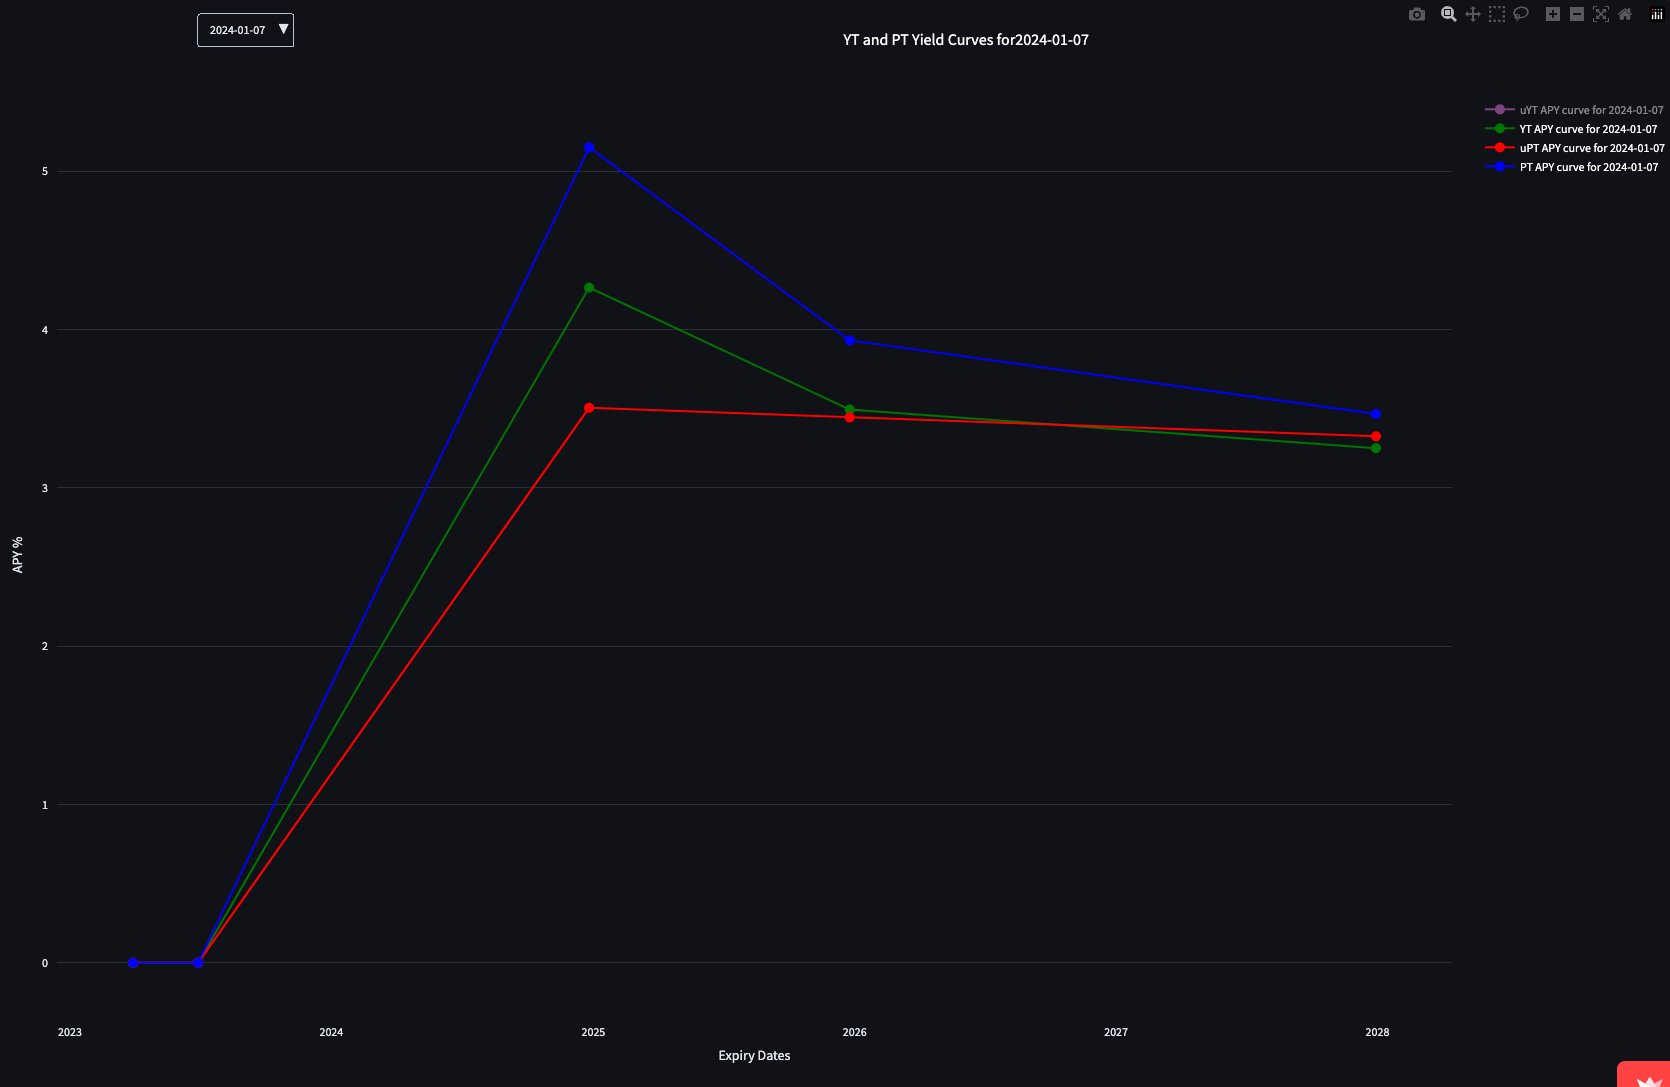Open the Plotly logo link in the modebar
The width and height of the screenshot is (1670, 1087).
click(x=1657, y=14)
